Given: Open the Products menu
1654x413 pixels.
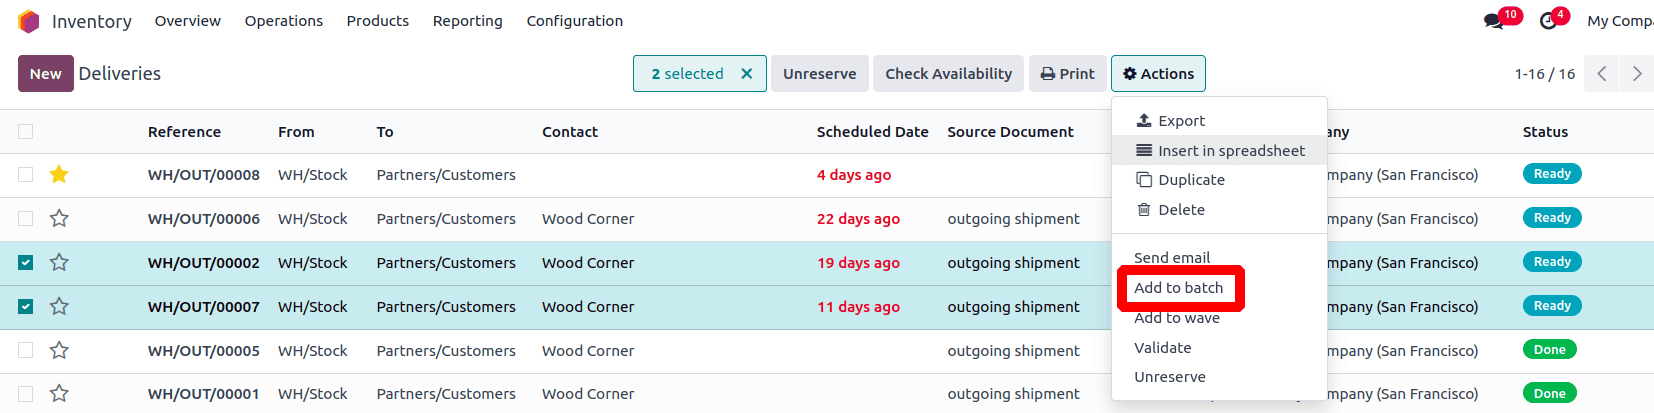Looking at the screenshot, I should click(x=378, y=21).
